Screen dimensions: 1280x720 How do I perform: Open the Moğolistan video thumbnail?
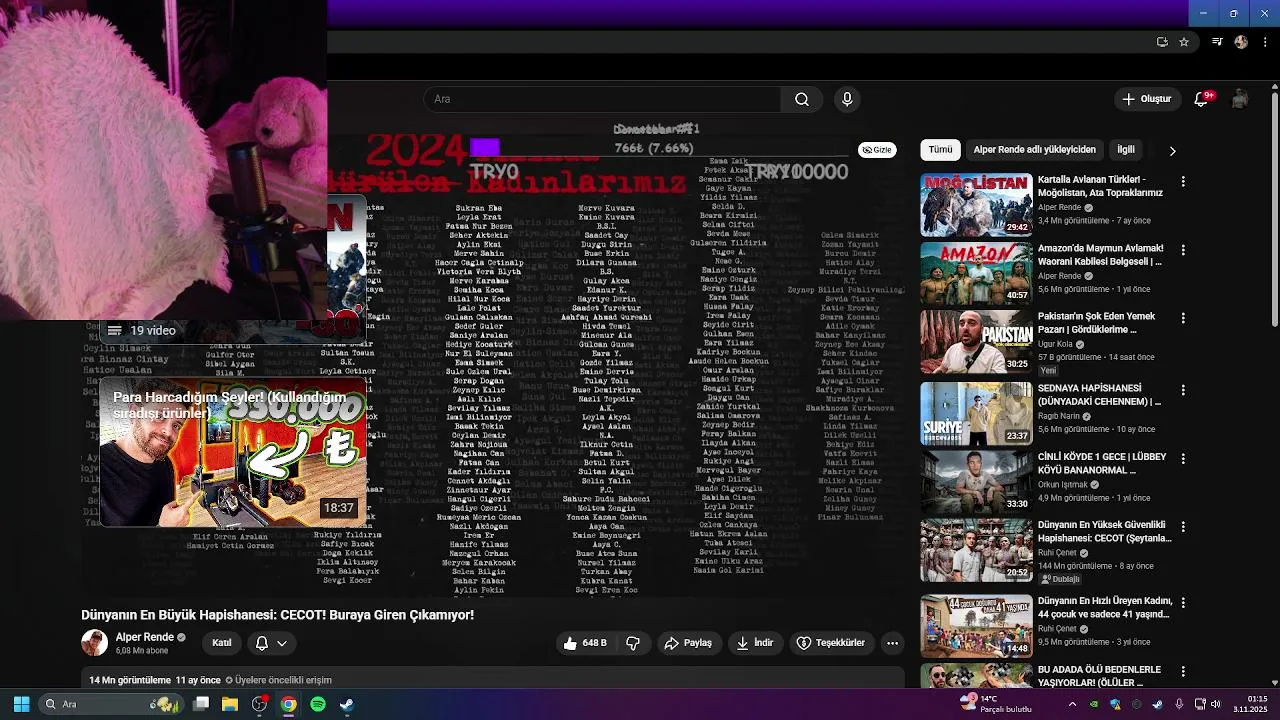976,205
